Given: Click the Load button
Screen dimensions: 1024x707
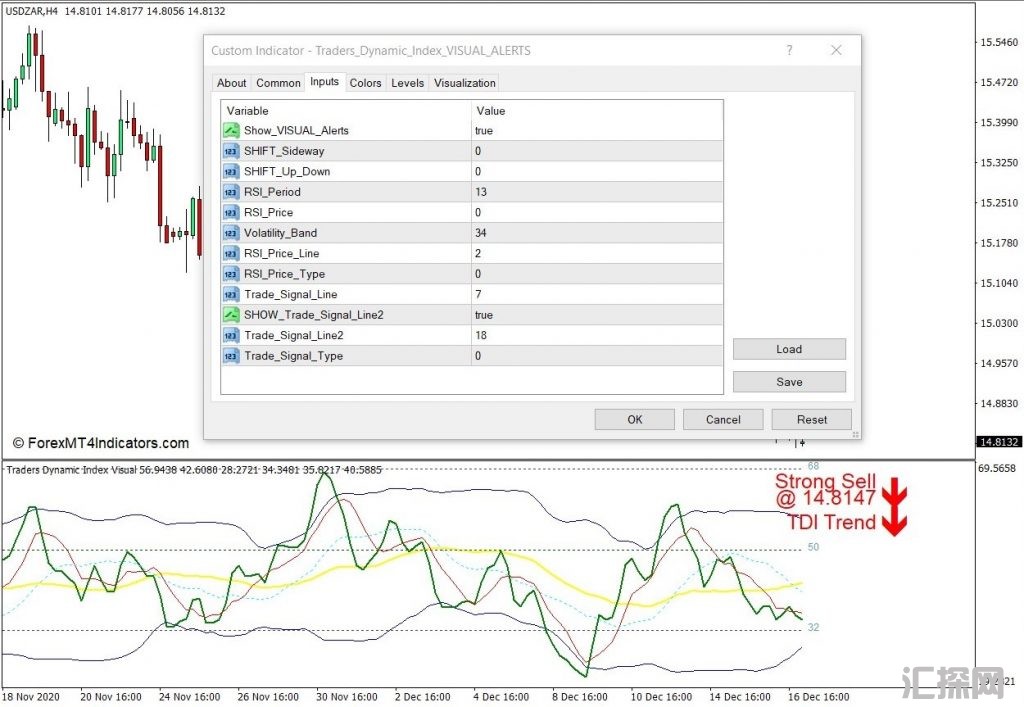Looking at the screenshot, I should 789,349.
